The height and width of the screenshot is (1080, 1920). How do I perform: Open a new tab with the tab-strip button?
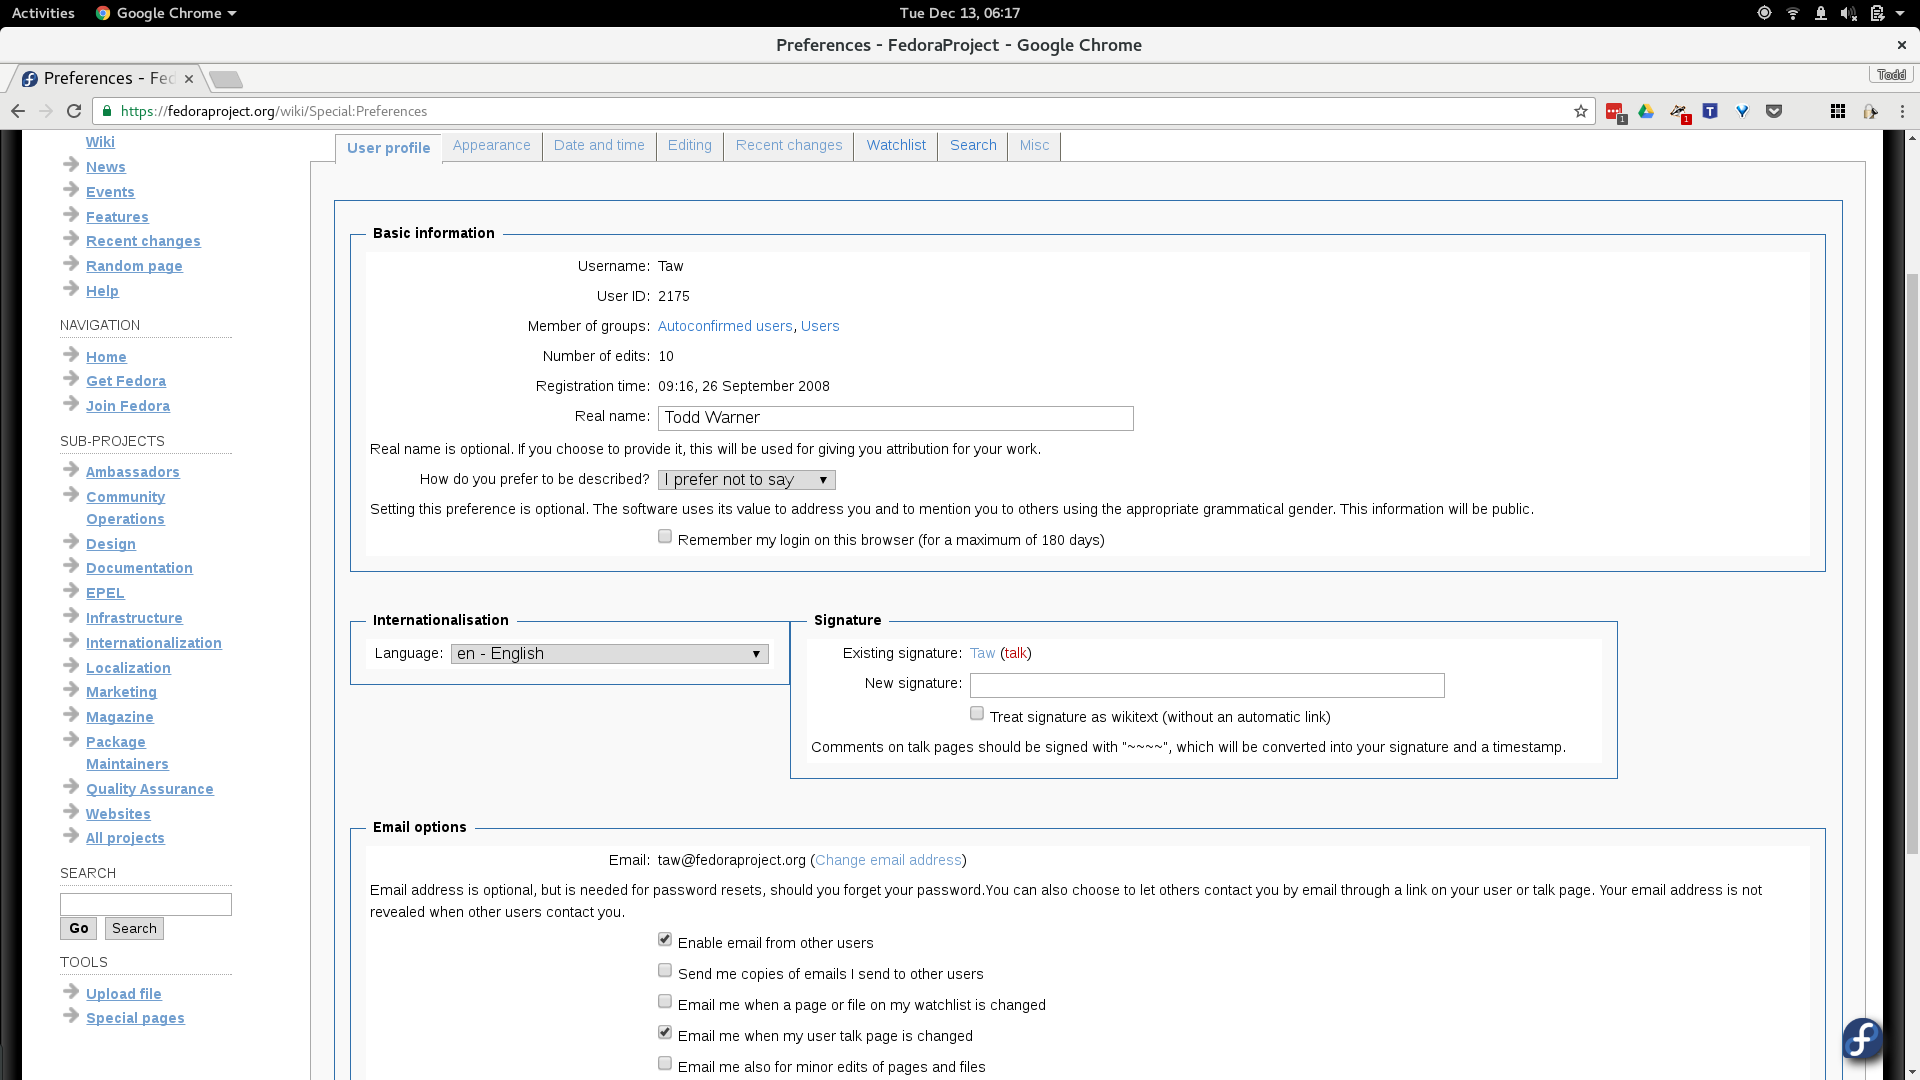(226, 79)
